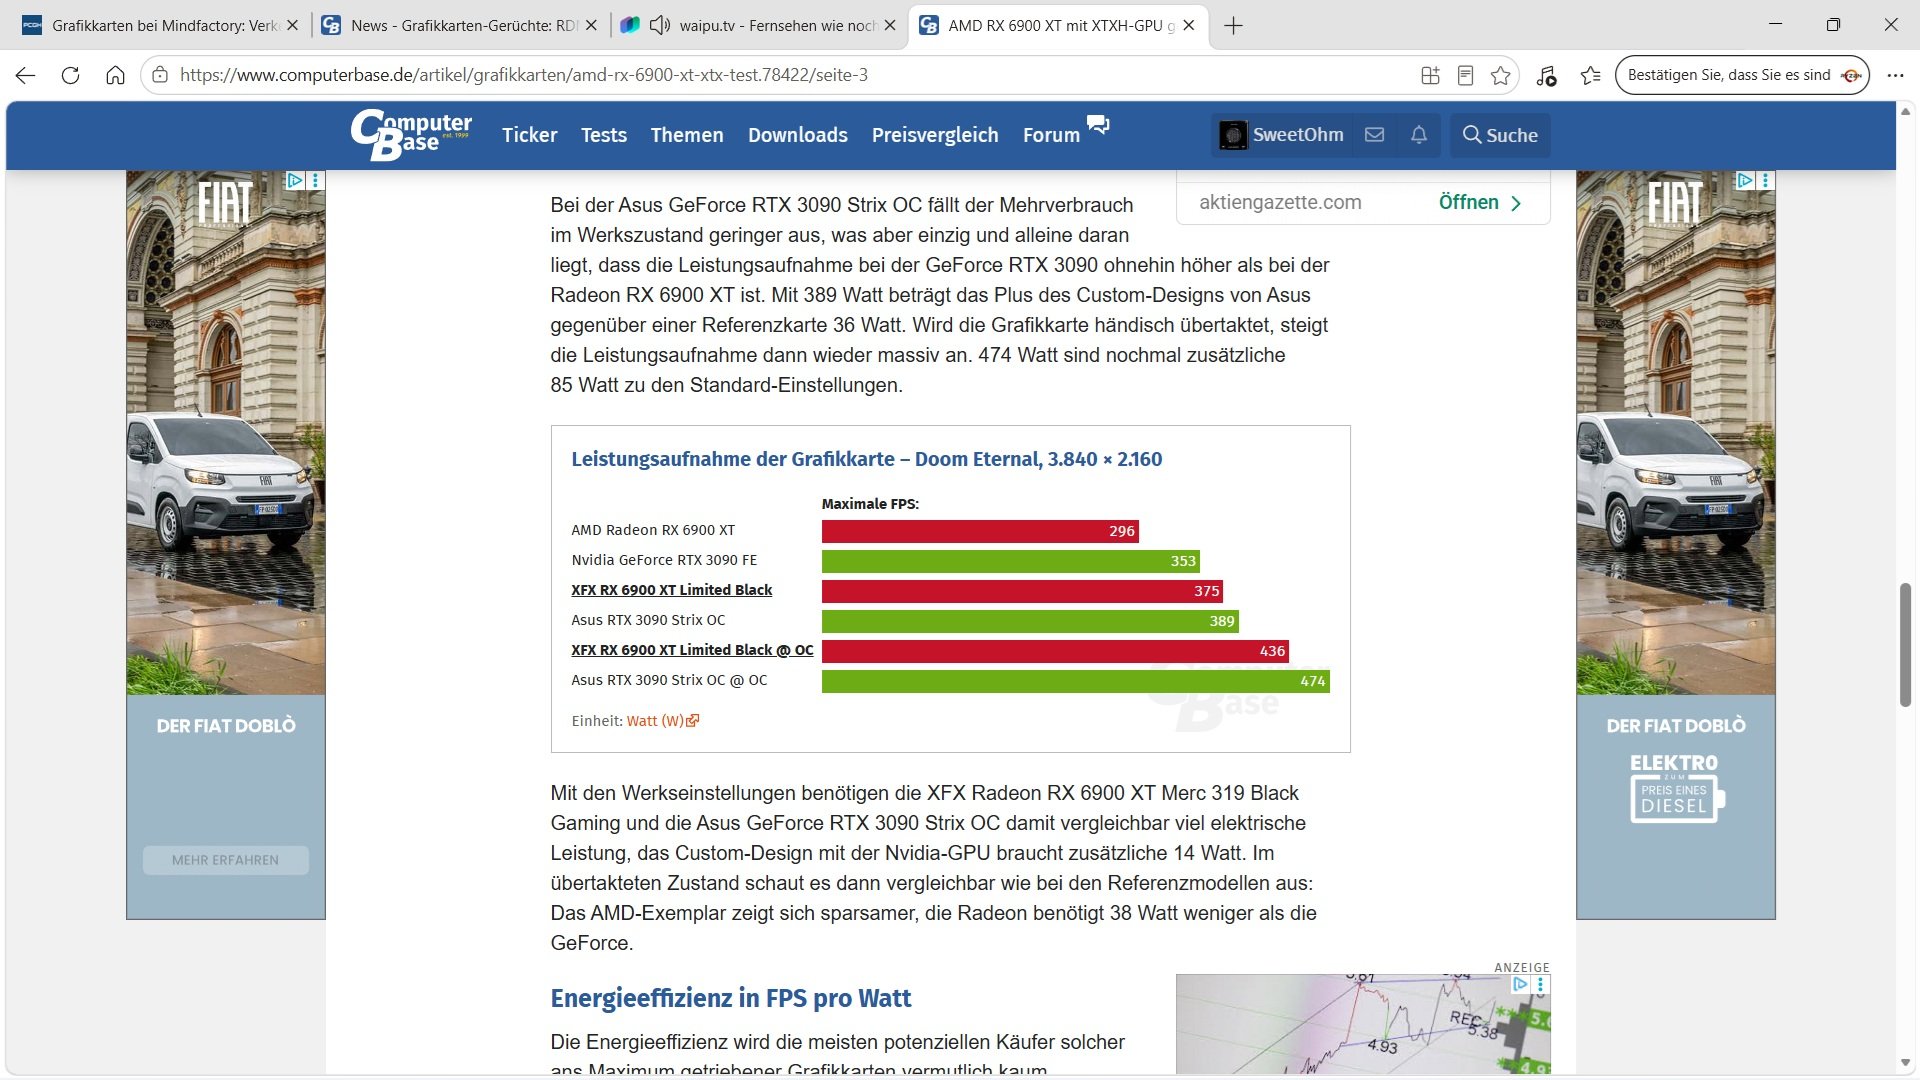
Task: Open browser settings and more menu
Action: coord(1895,75)
